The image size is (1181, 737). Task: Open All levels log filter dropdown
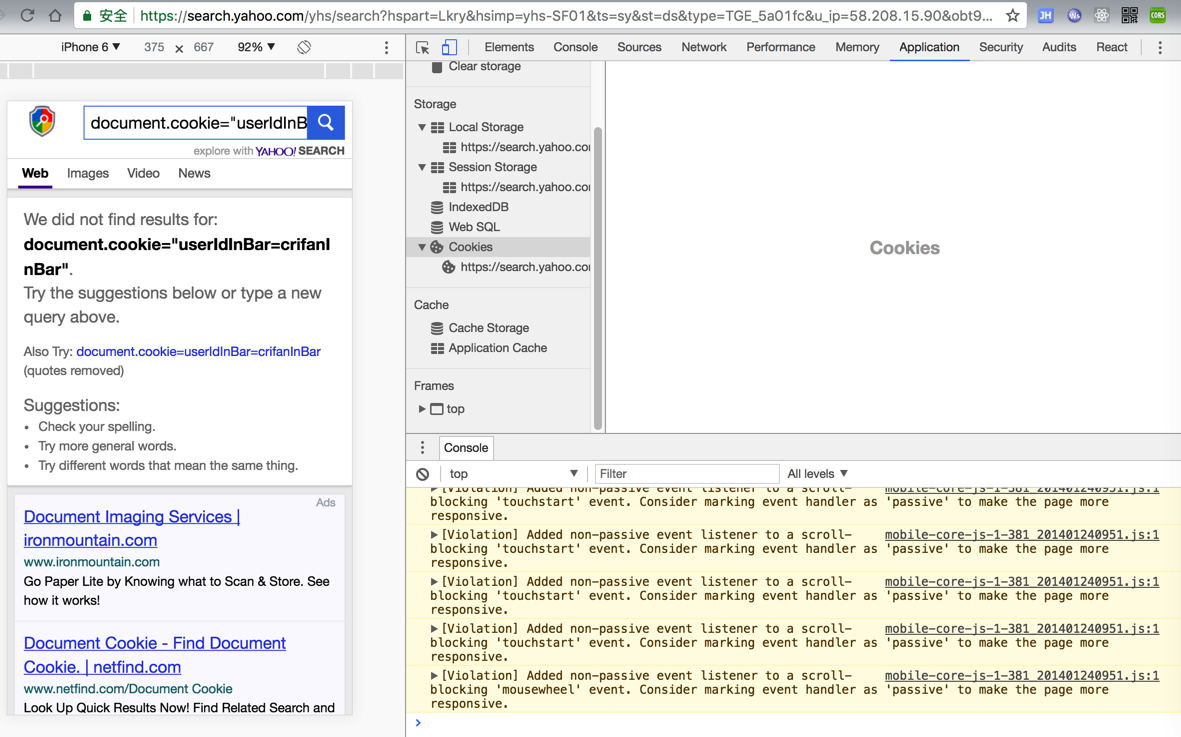point(817,474)
